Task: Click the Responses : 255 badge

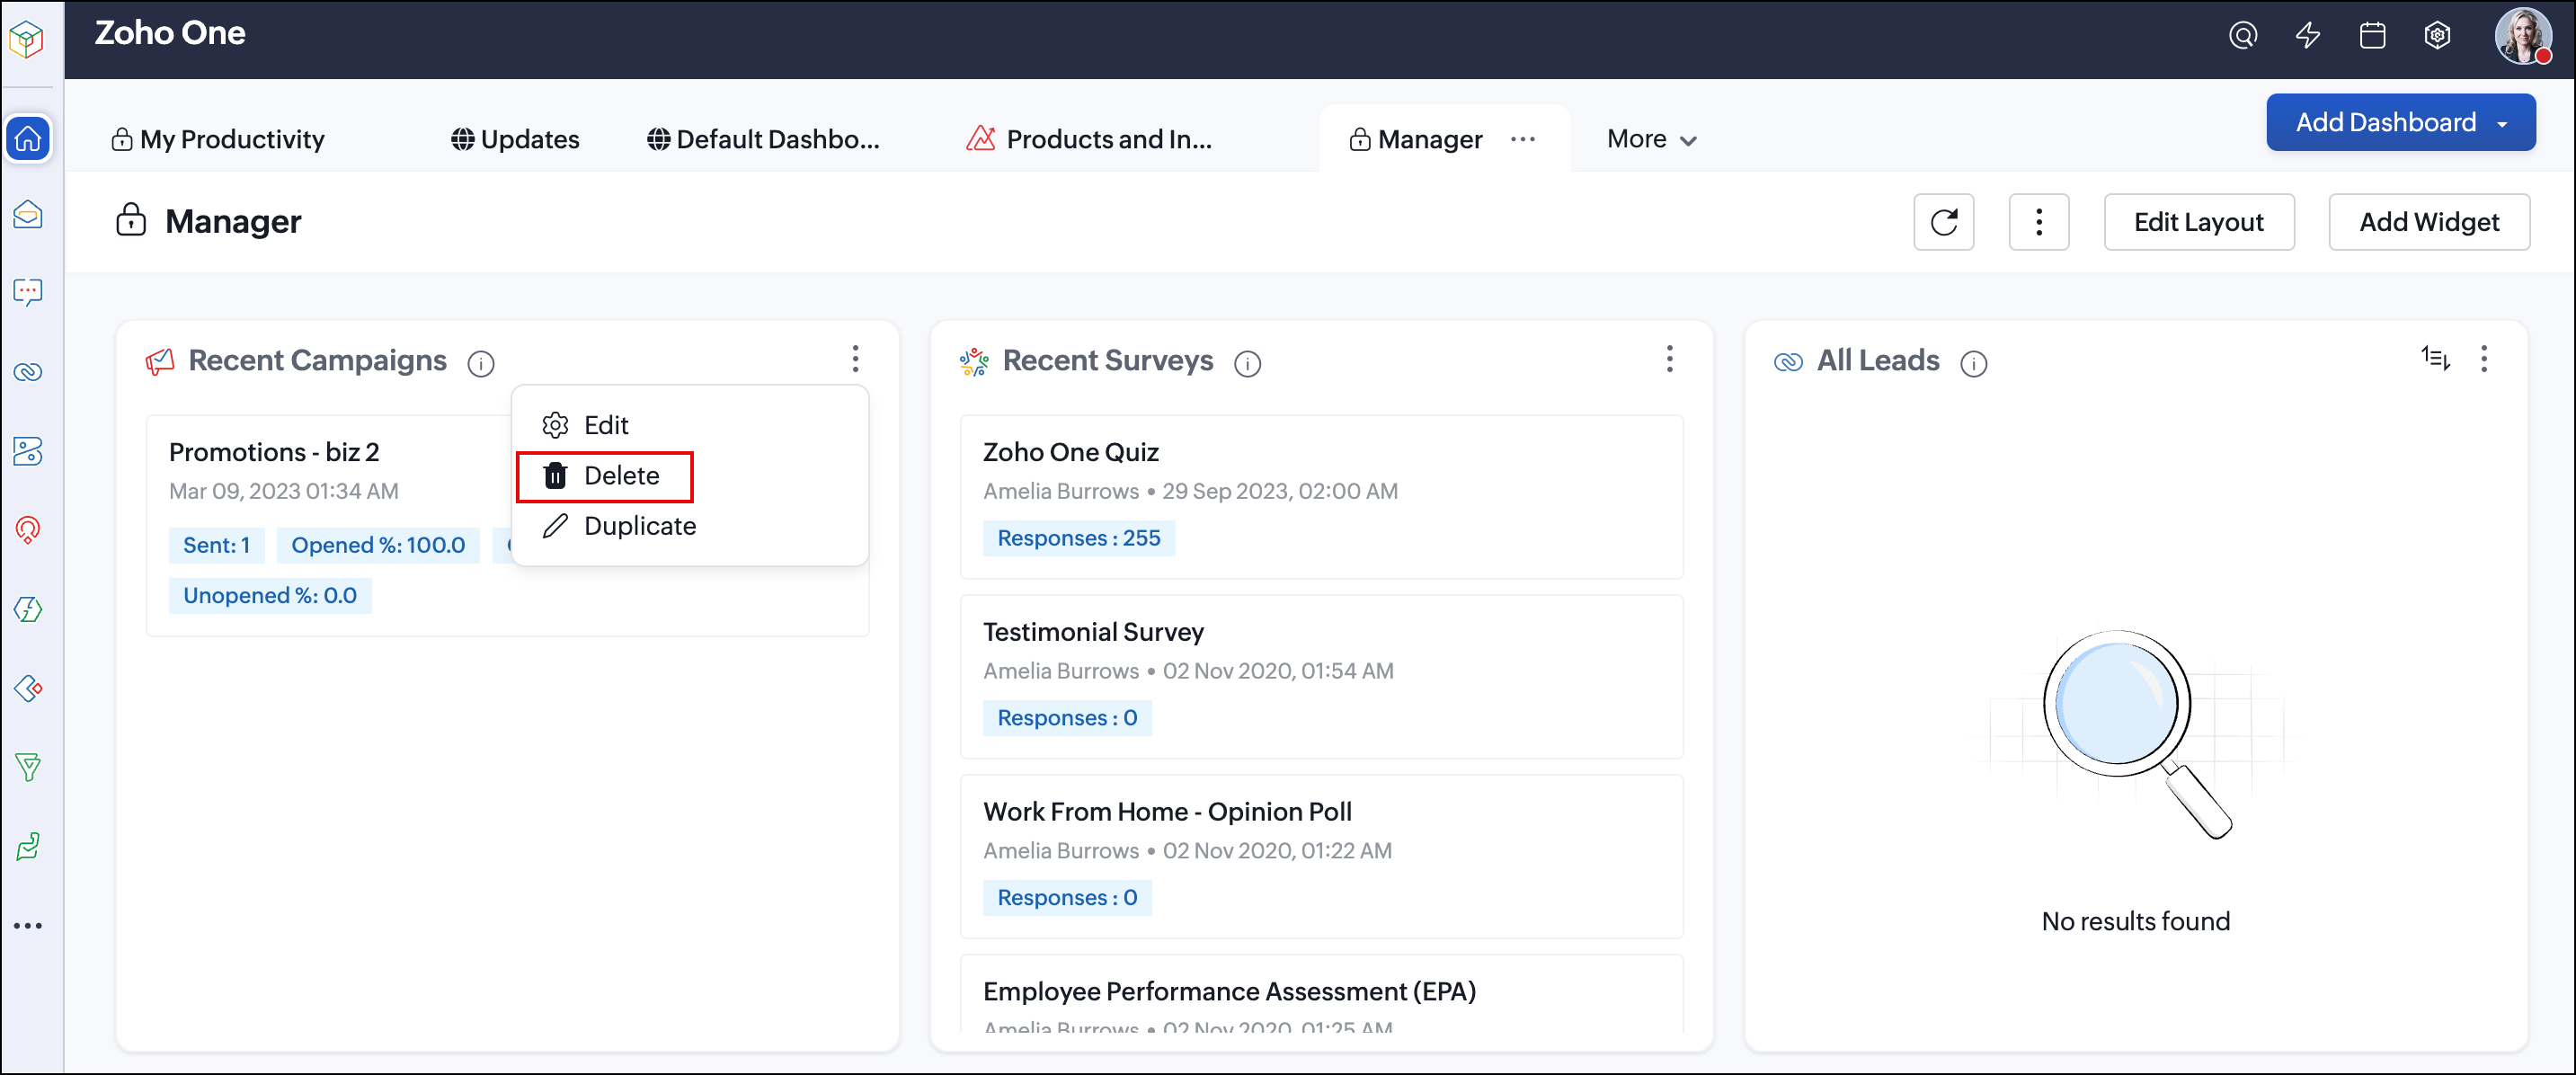Action: (x=1079, y=538)
